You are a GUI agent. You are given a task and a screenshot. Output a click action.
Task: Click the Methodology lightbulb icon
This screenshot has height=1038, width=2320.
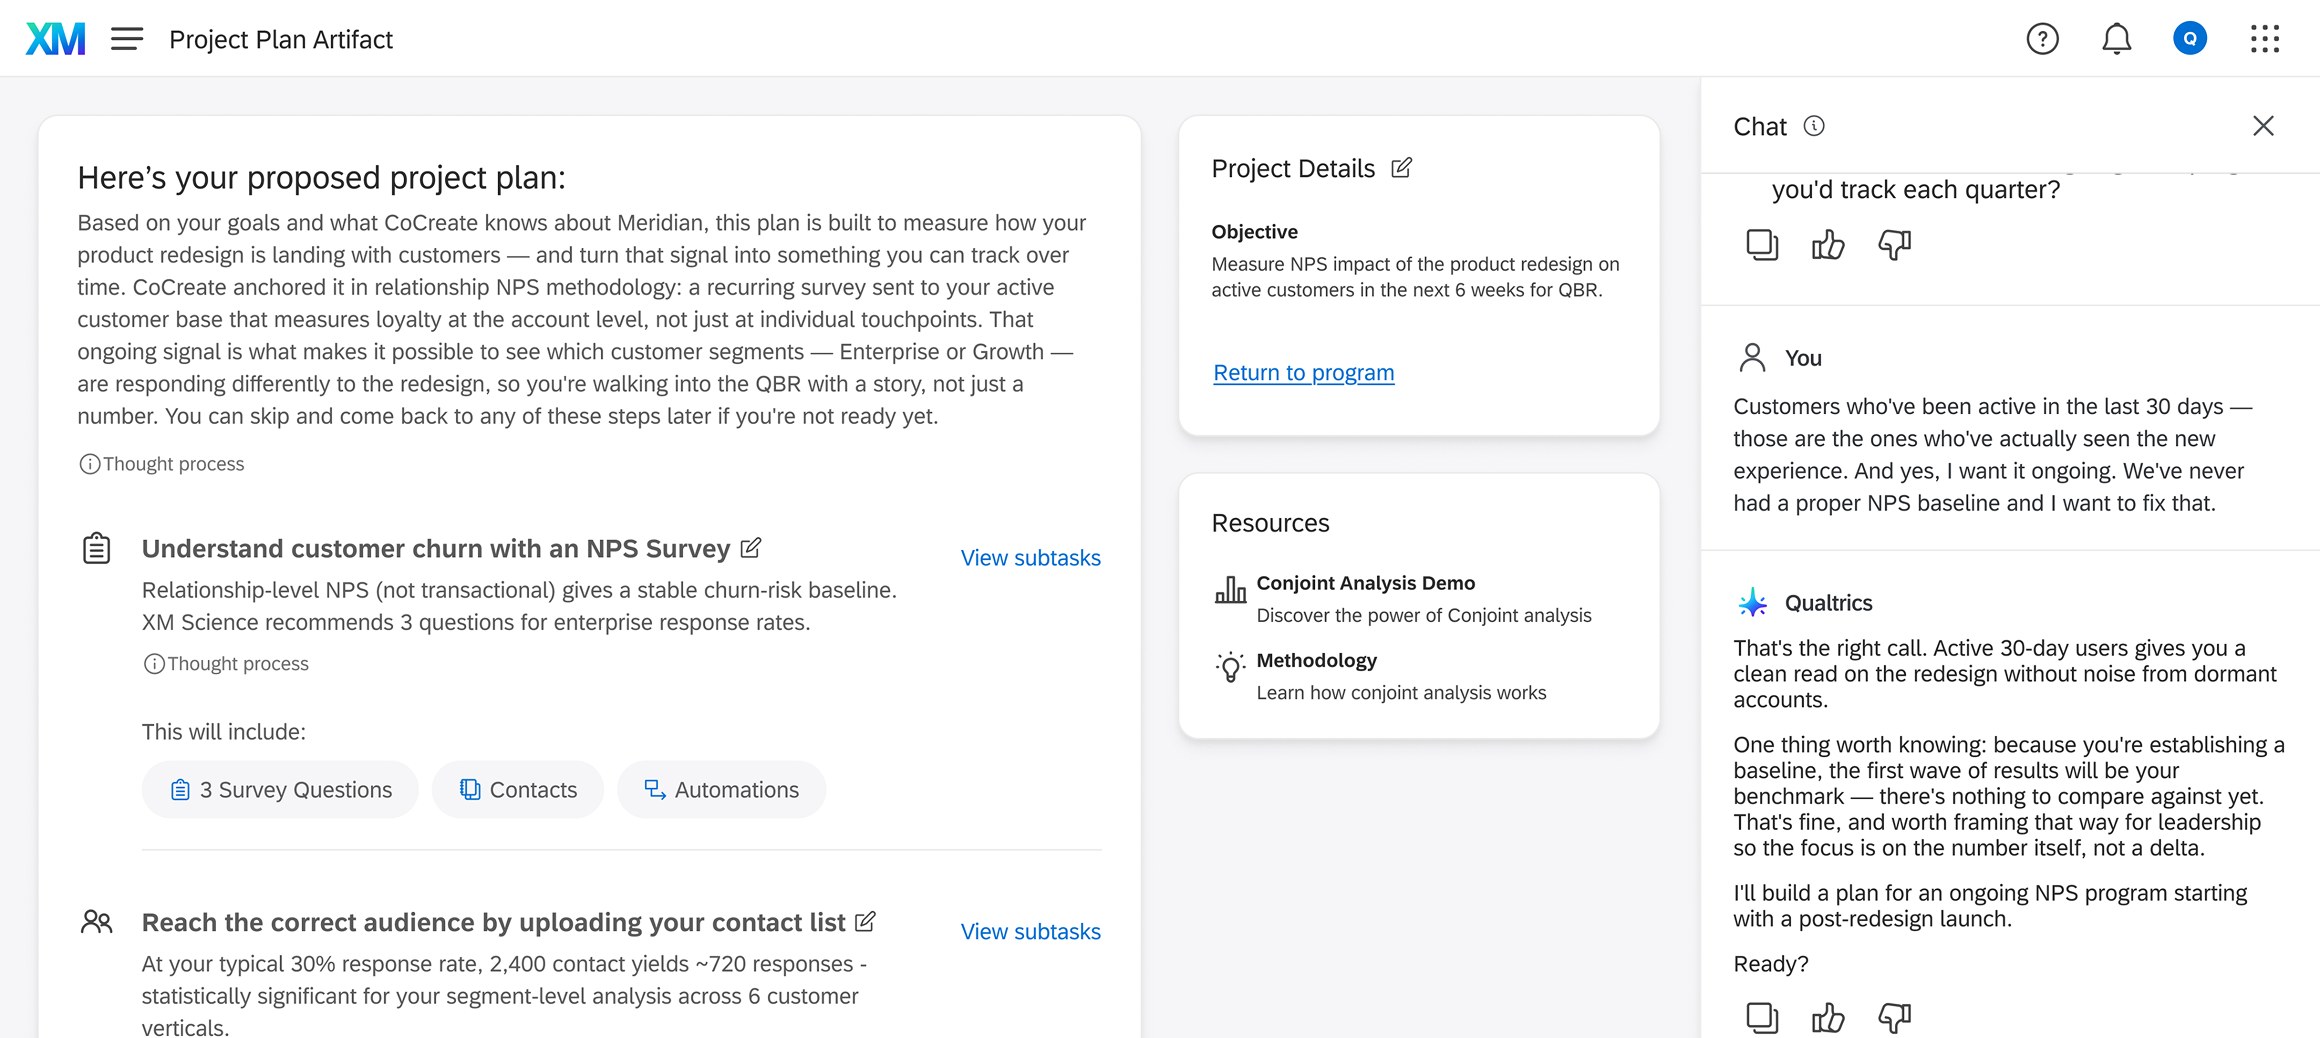point(1230,667)
